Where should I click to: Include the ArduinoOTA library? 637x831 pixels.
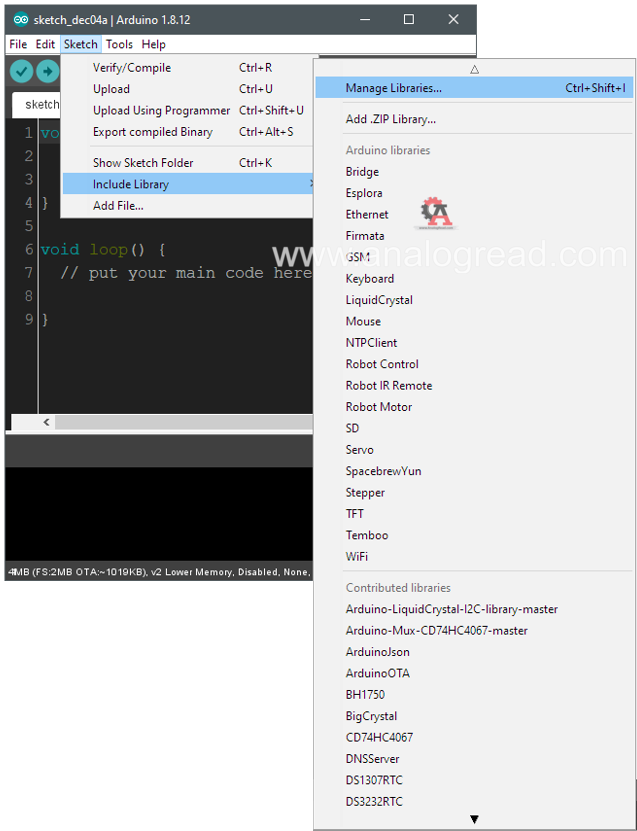pyautogui.click(x=474, y=673)
